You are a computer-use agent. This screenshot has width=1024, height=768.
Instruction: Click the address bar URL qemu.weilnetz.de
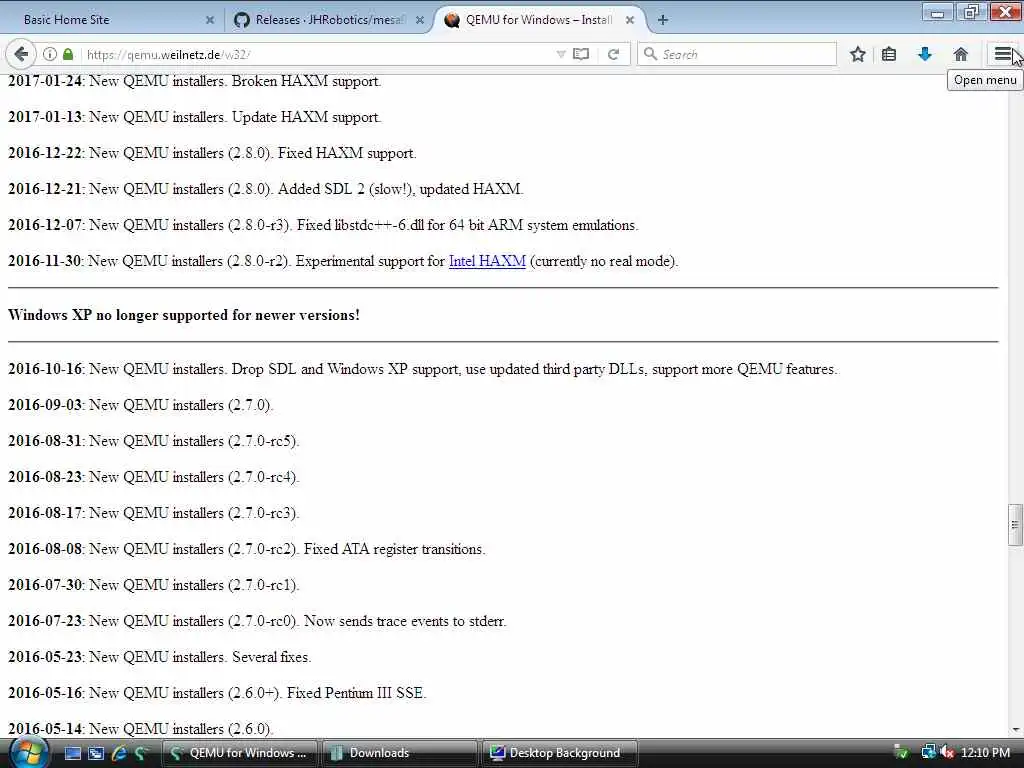[x=168, y=54]
